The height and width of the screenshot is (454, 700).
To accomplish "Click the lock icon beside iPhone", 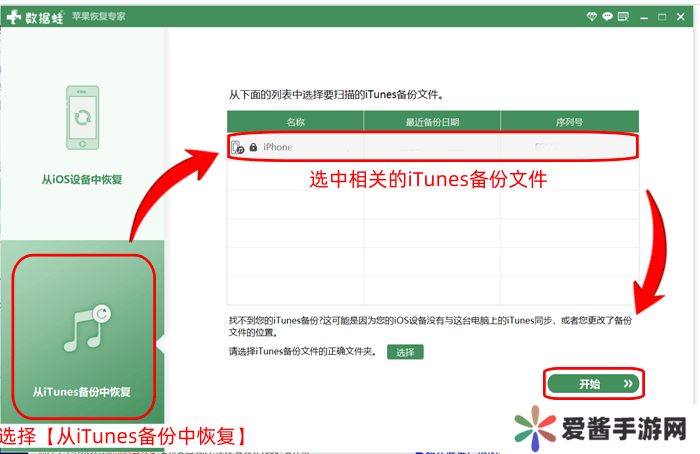I will 253,147.
